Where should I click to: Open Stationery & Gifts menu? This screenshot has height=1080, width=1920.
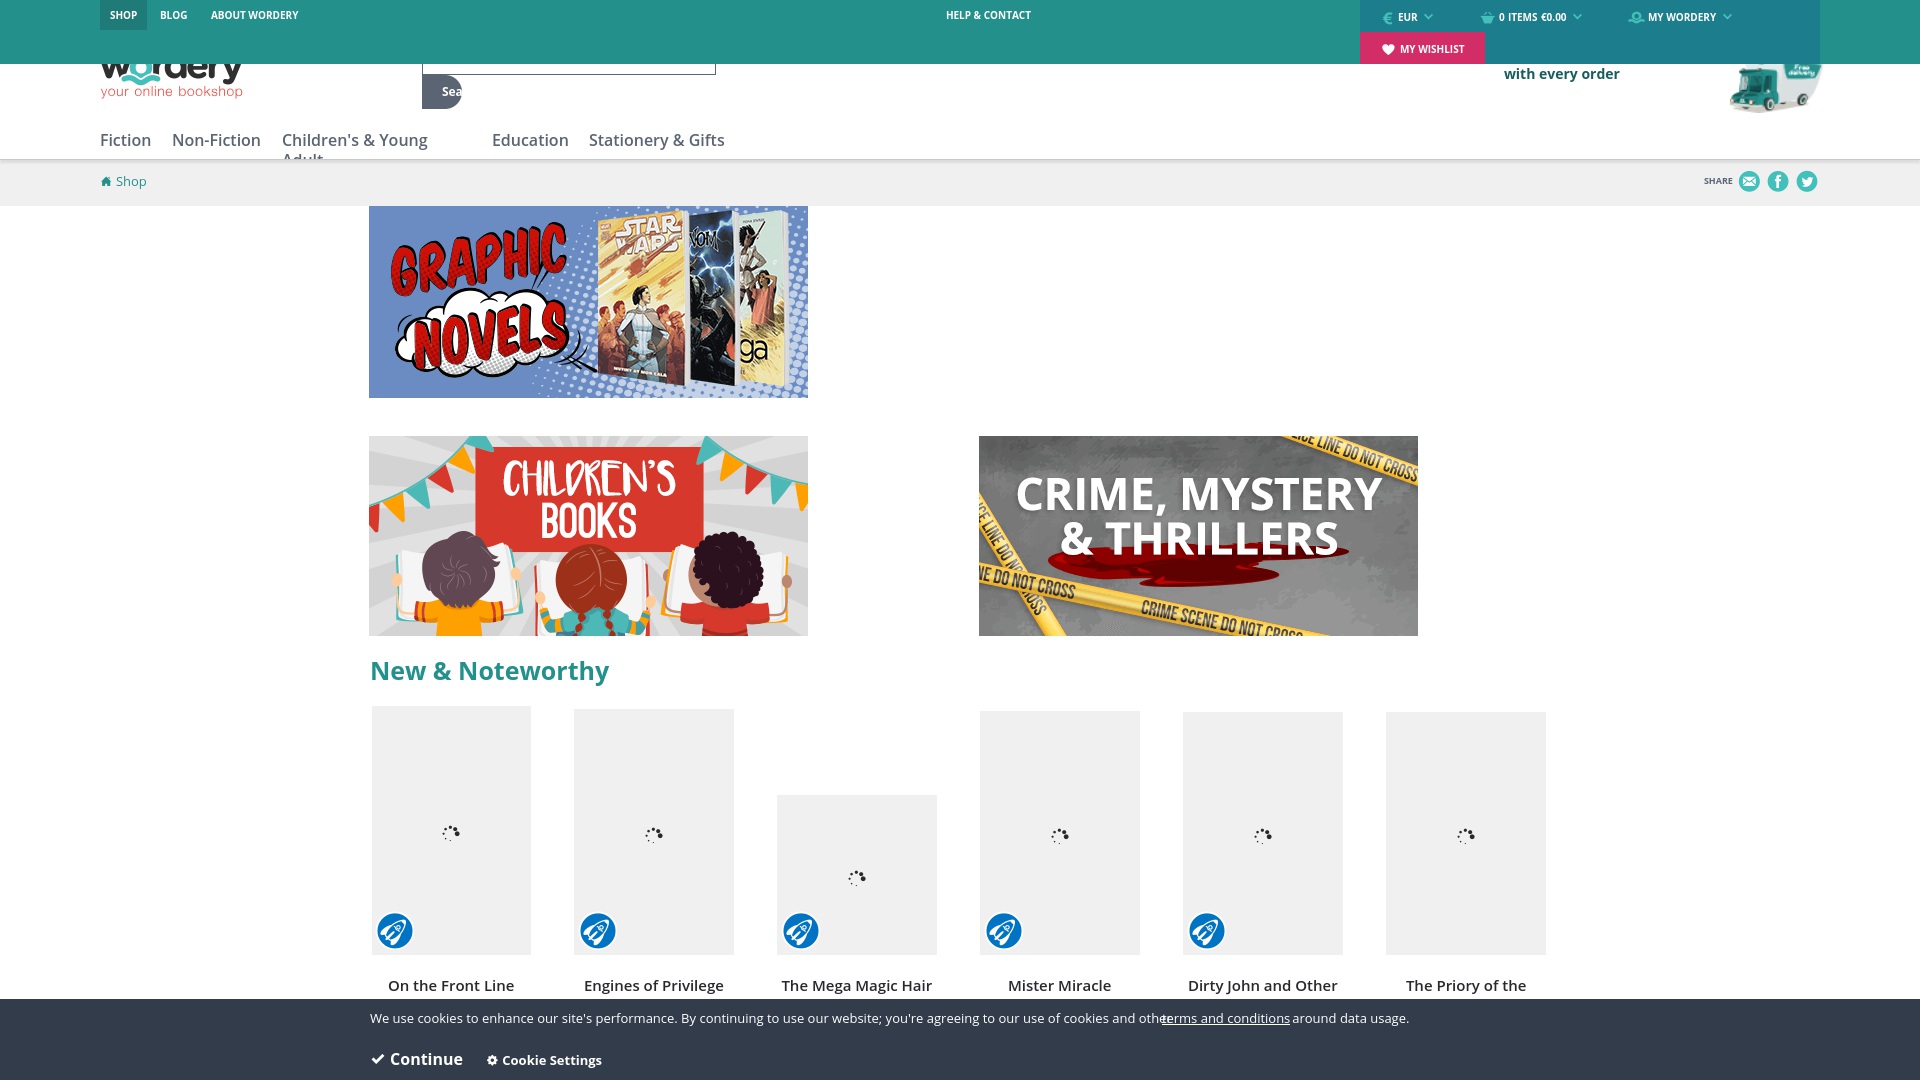[x=656, y=140]
